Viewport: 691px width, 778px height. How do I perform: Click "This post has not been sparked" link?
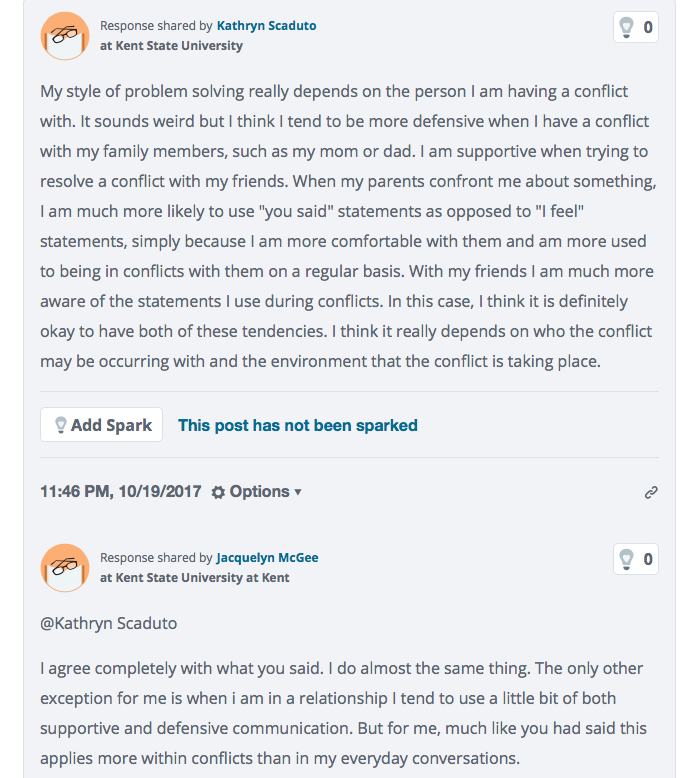click(x=298, y=425)
